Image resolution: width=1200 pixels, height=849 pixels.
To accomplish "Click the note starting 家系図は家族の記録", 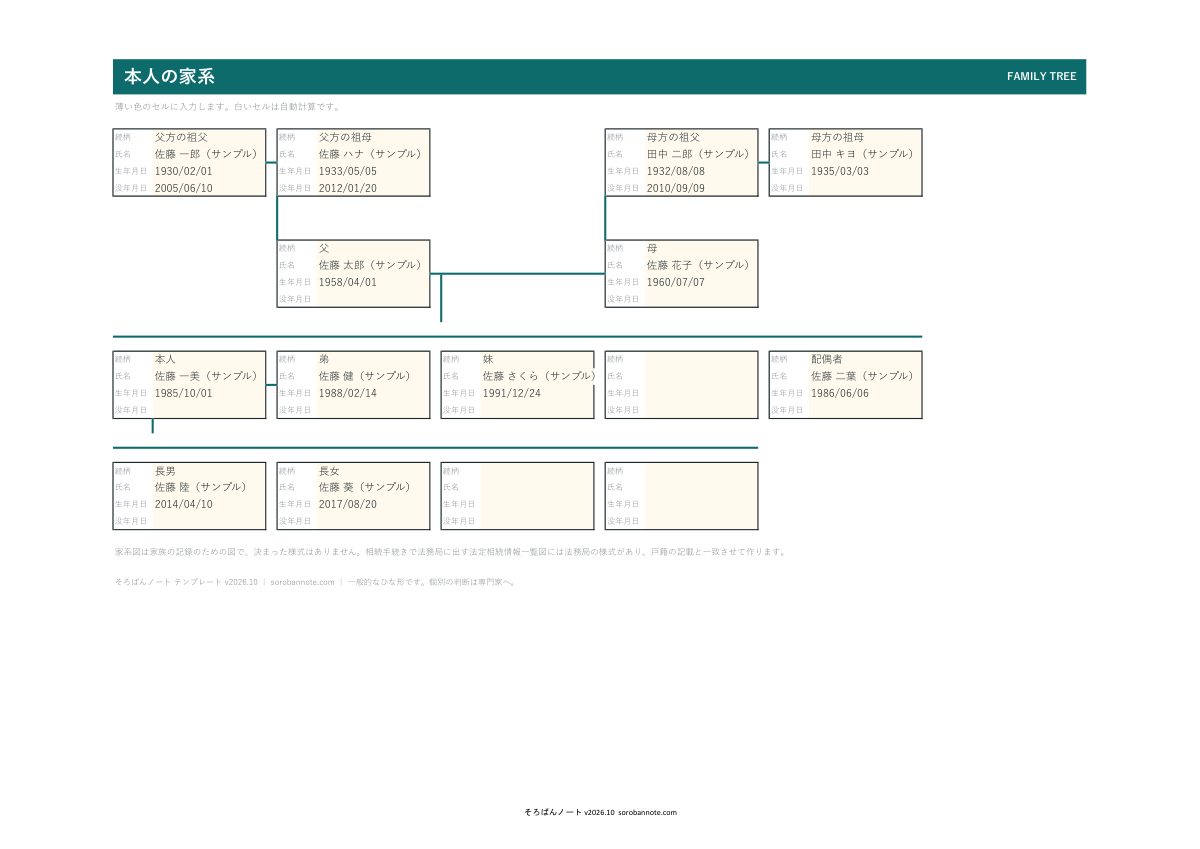I will [x=451, y=551].
